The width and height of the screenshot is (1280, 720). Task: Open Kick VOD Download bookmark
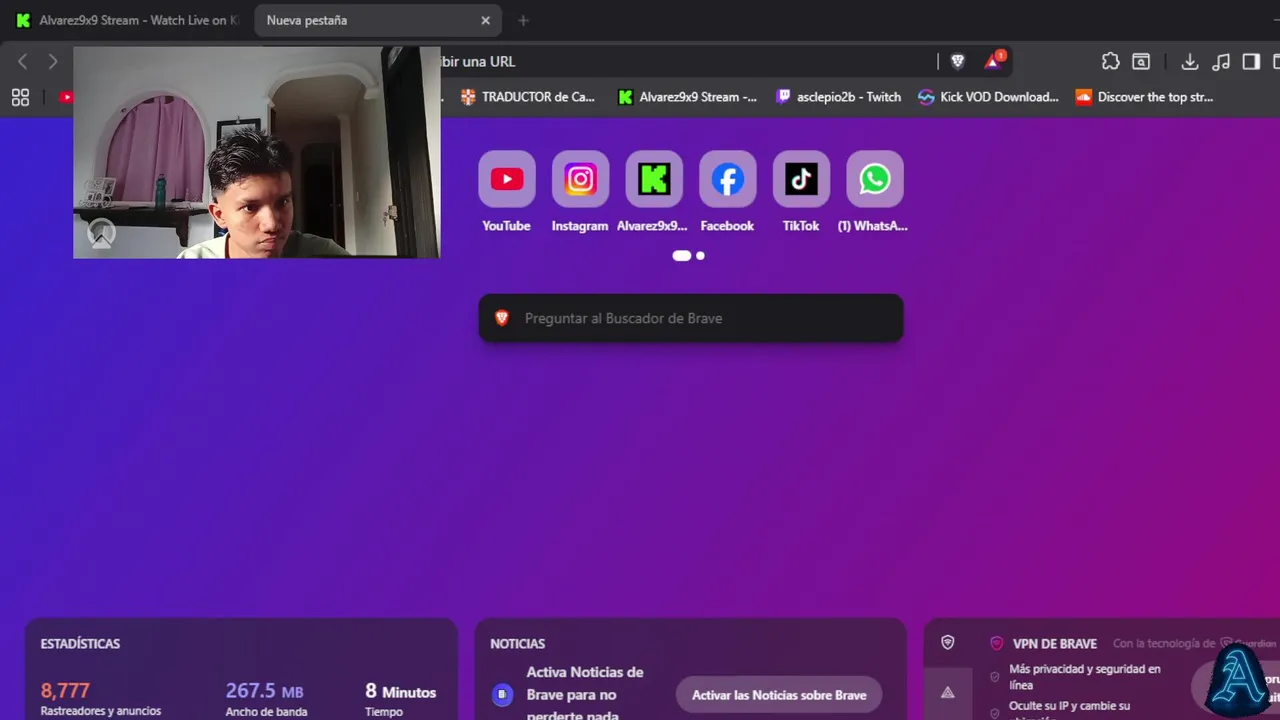click(988, 97)
